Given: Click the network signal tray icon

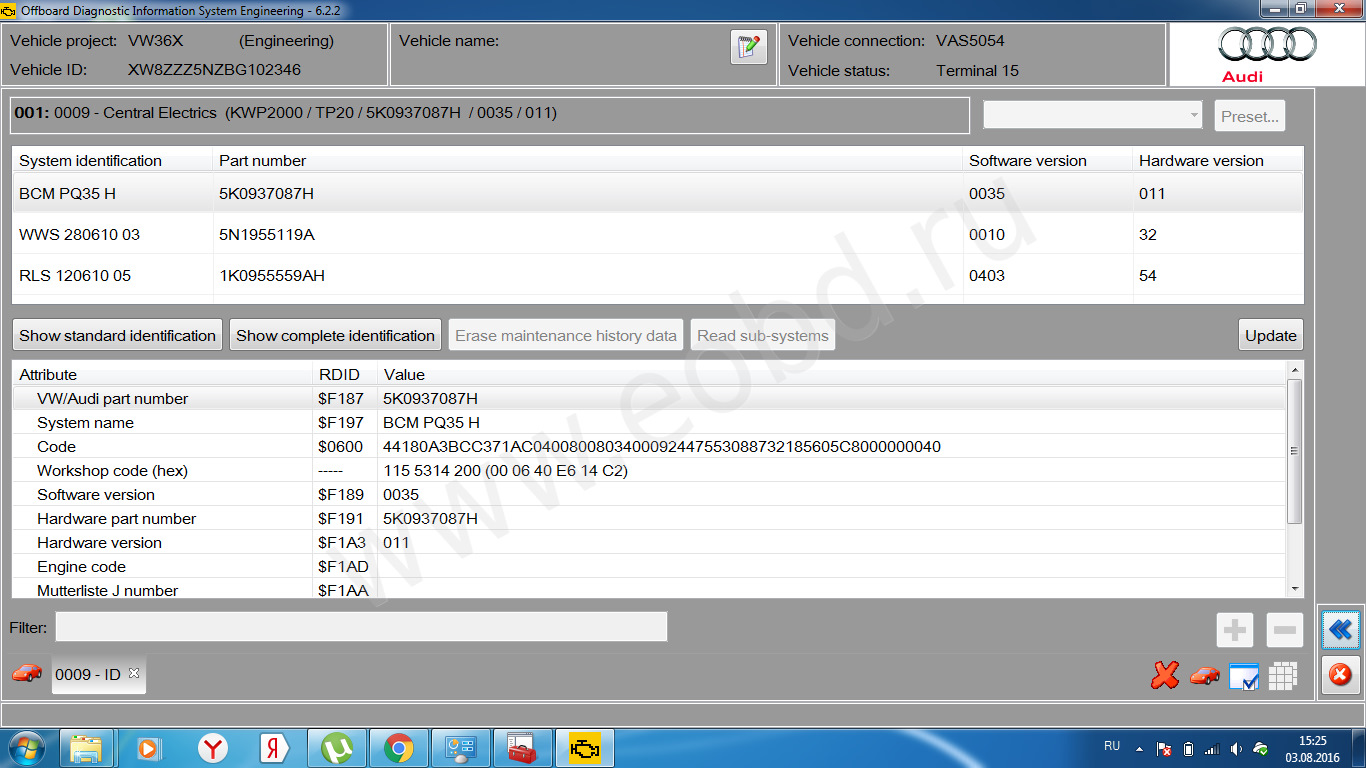Looking at the screenshot, I should tap(1212, 748).
